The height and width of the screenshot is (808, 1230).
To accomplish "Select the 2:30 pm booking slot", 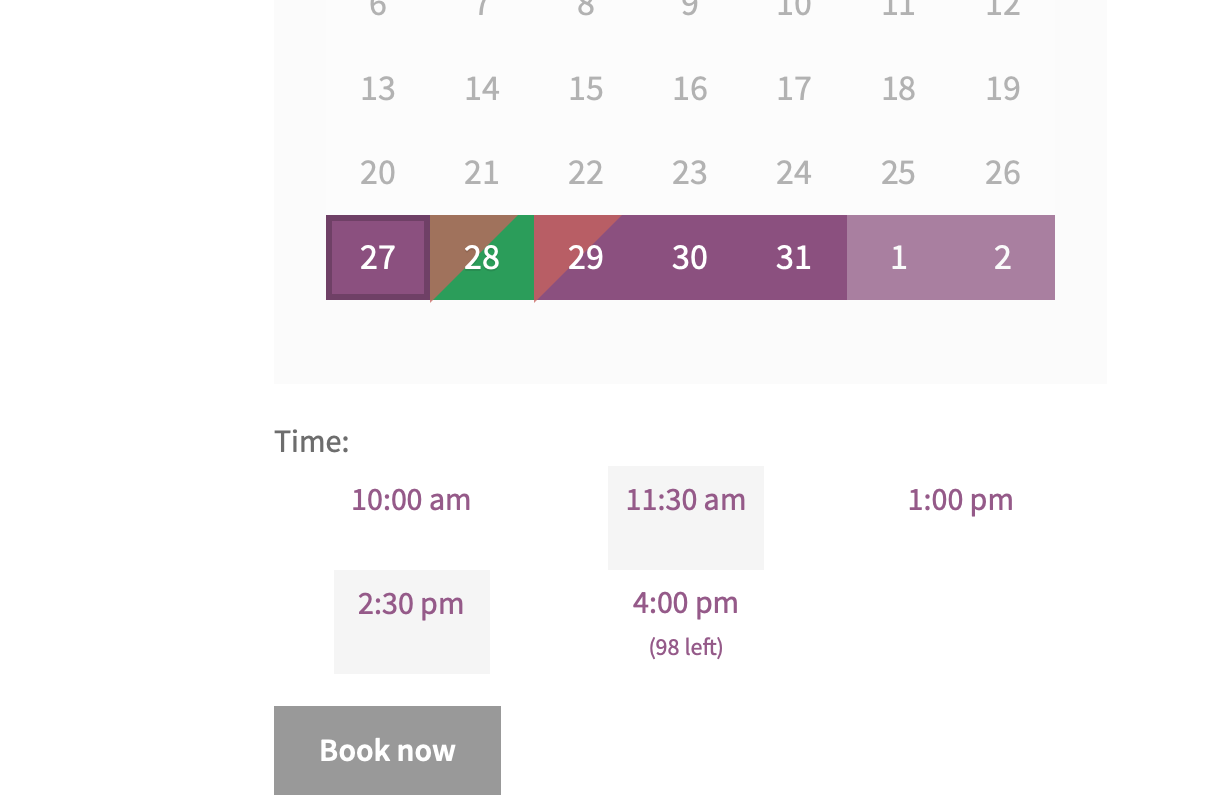I will pos(411,603).
